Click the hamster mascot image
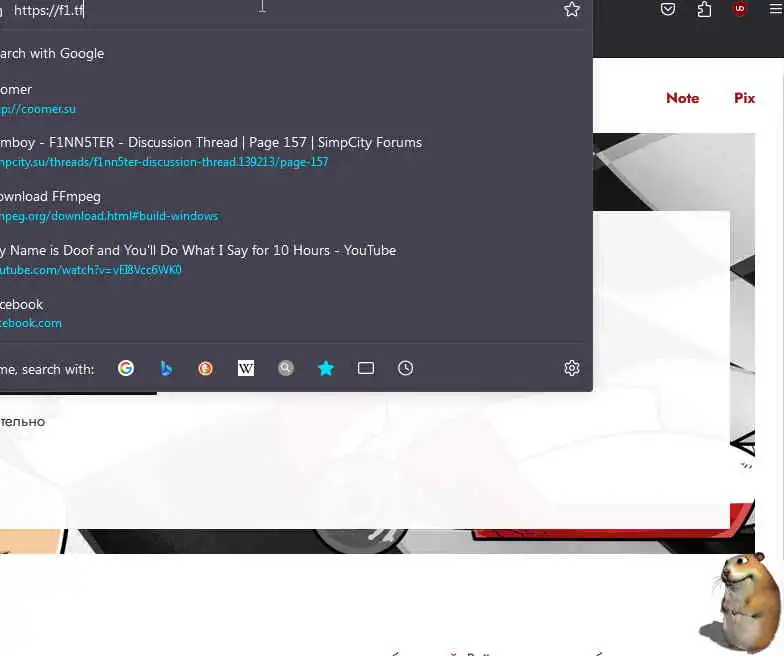Image resolution: width=784 pixels, height=656 pixels. pyautogui.click(x=742, y=602)
